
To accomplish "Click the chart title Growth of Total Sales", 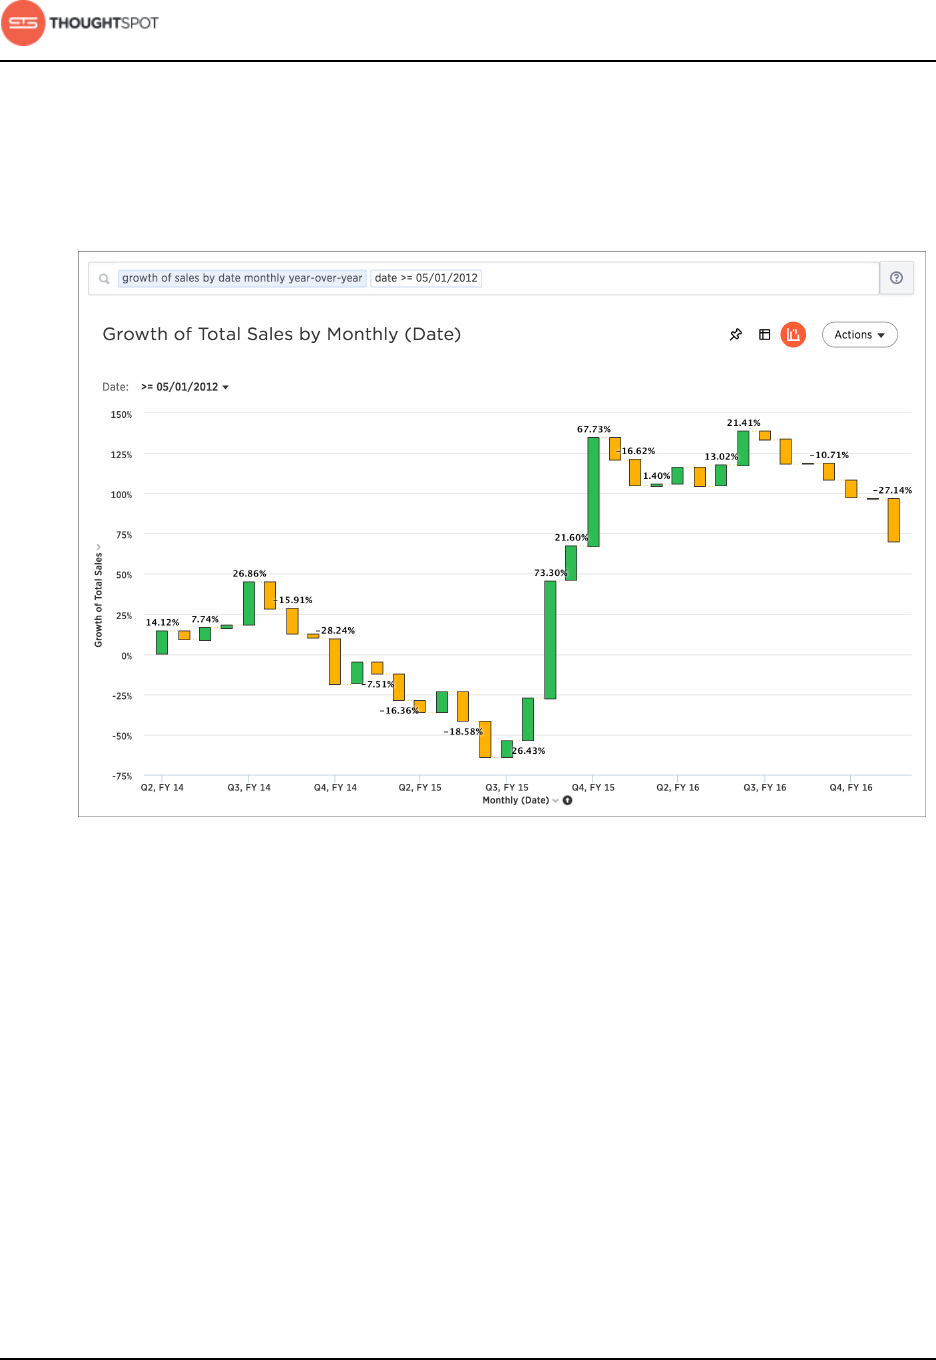I will (281, 334).
